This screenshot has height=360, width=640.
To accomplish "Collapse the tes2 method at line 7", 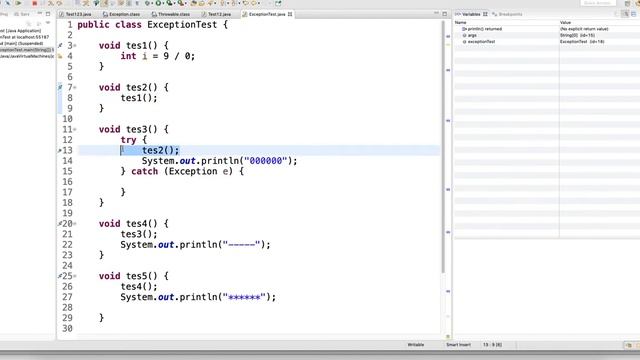I will [75, 87].
